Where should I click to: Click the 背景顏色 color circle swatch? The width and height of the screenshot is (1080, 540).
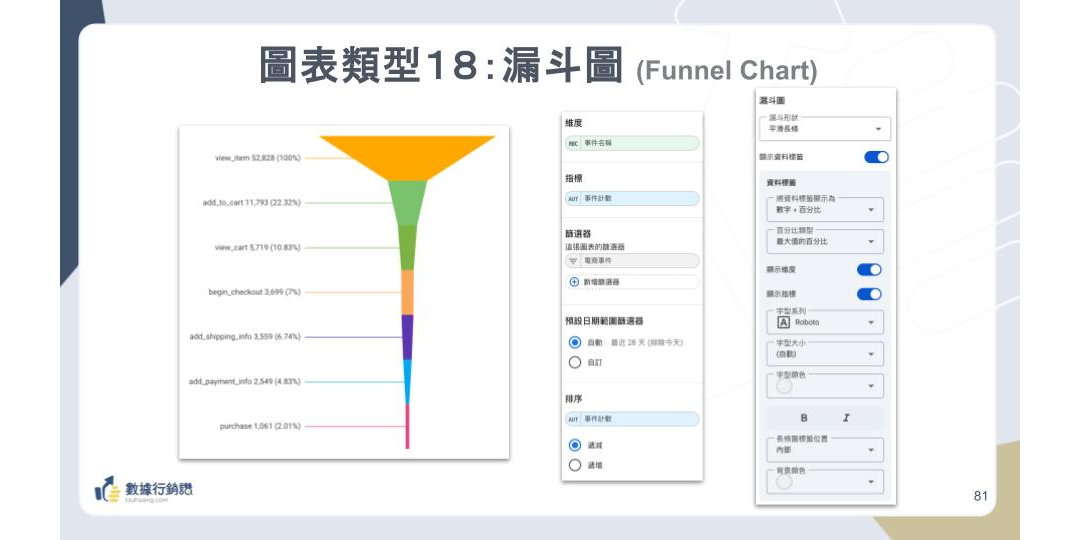pyautogui.click(x=784, y=482)
